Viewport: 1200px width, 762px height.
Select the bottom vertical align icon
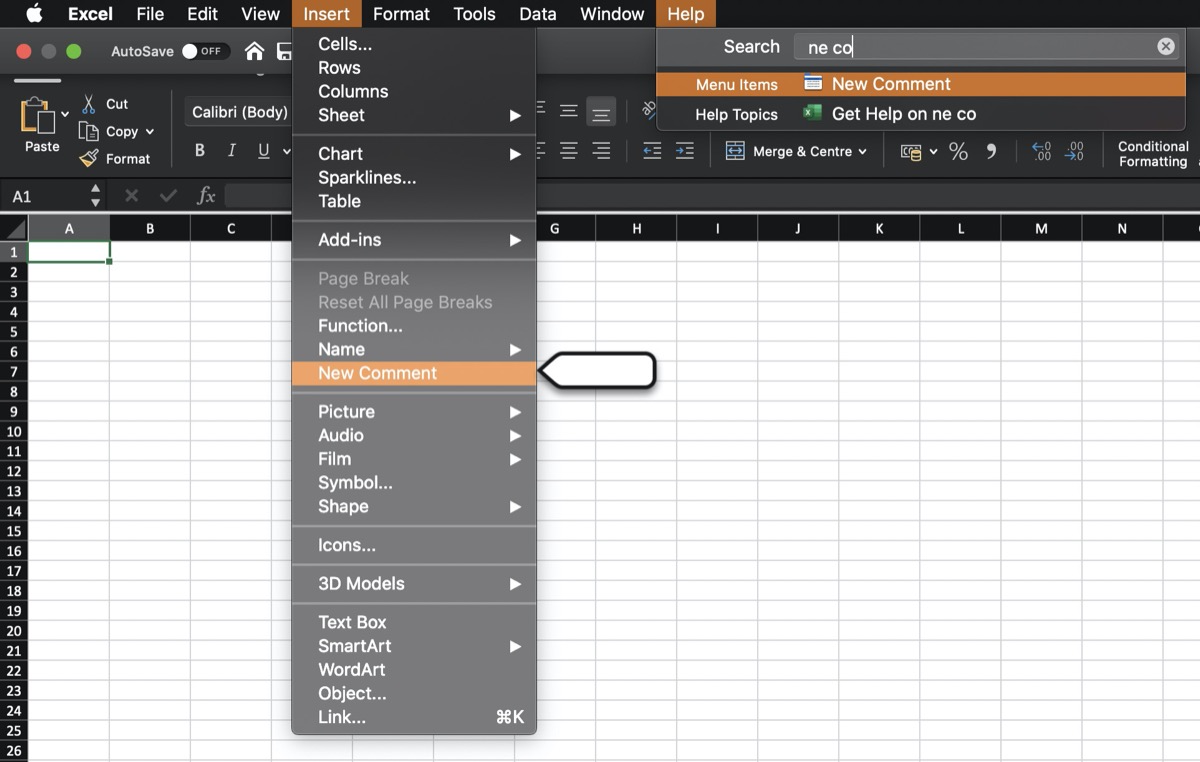point(601,112)
